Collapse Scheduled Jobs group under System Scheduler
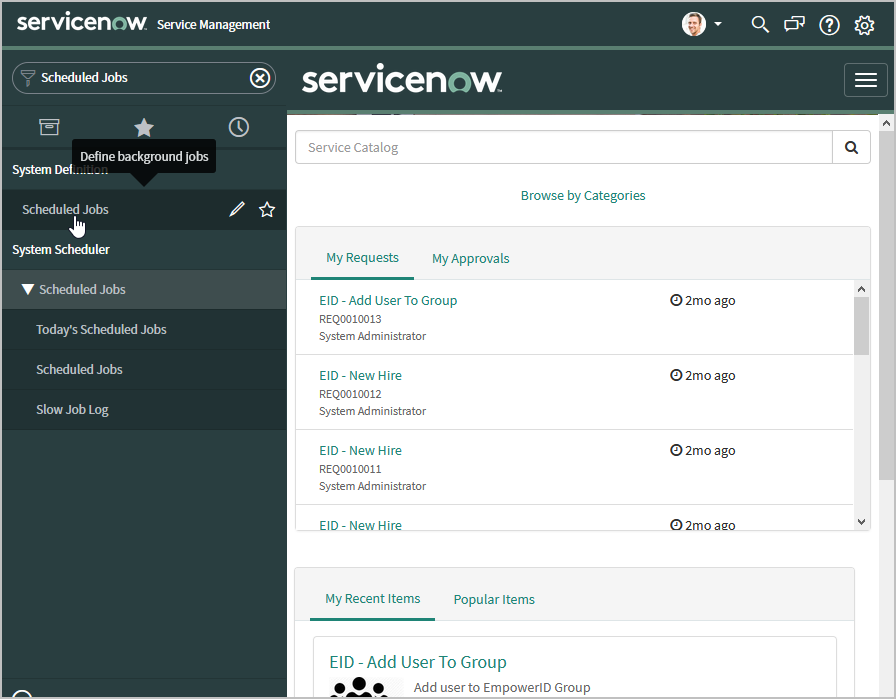This screenshot has width=896, height=699. coord(28,290)
